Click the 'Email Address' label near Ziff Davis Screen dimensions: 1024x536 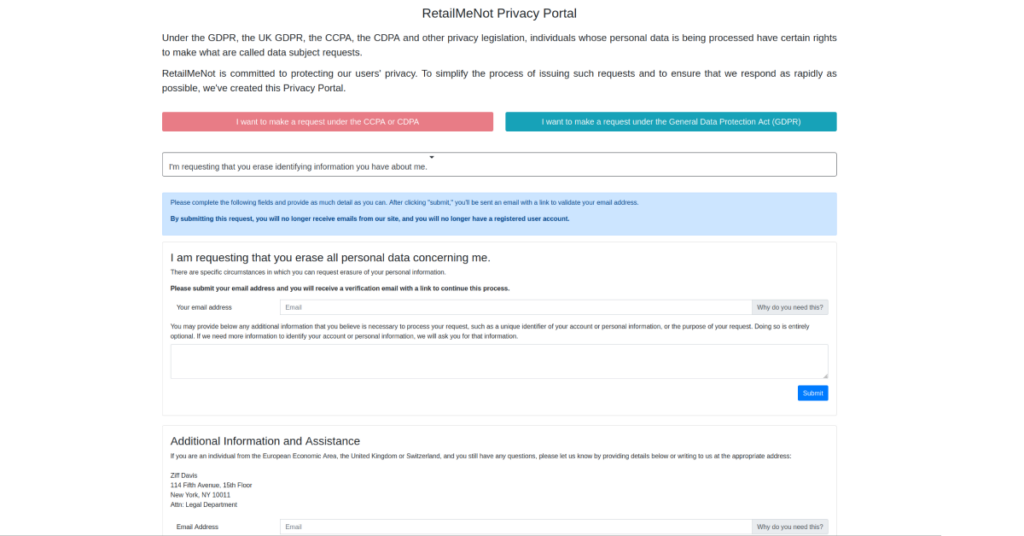[197, 526]
